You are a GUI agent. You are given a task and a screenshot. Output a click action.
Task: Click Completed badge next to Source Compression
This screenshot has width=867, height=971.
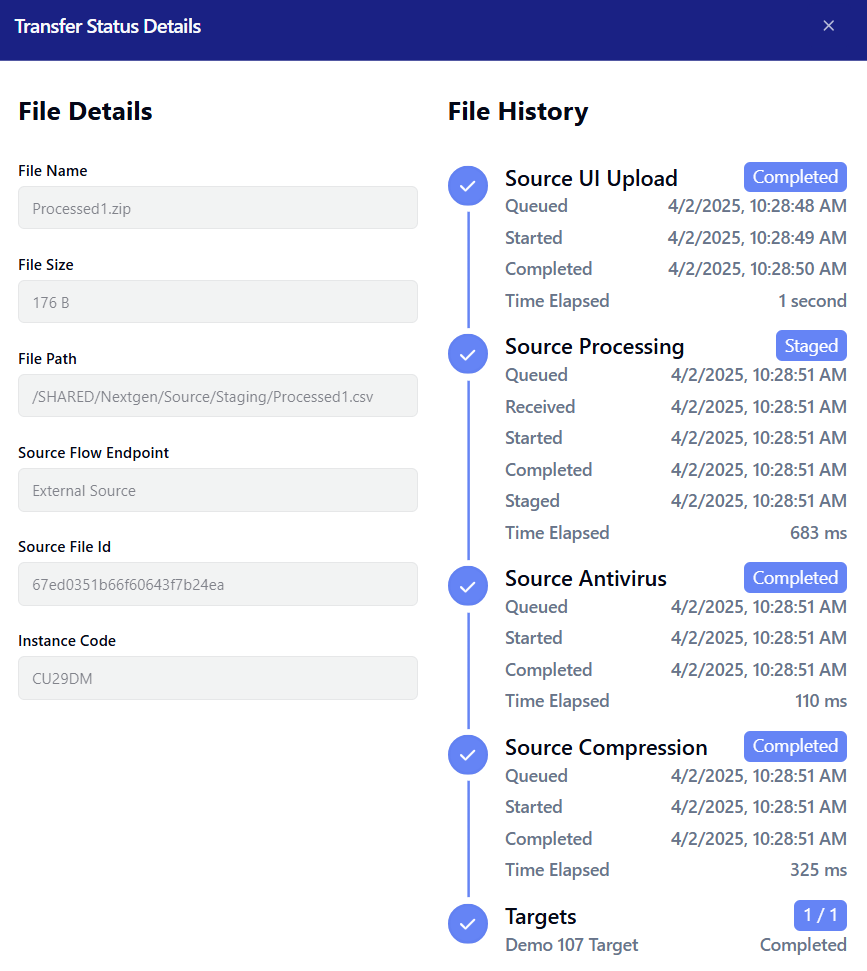[x=795, y=746]
